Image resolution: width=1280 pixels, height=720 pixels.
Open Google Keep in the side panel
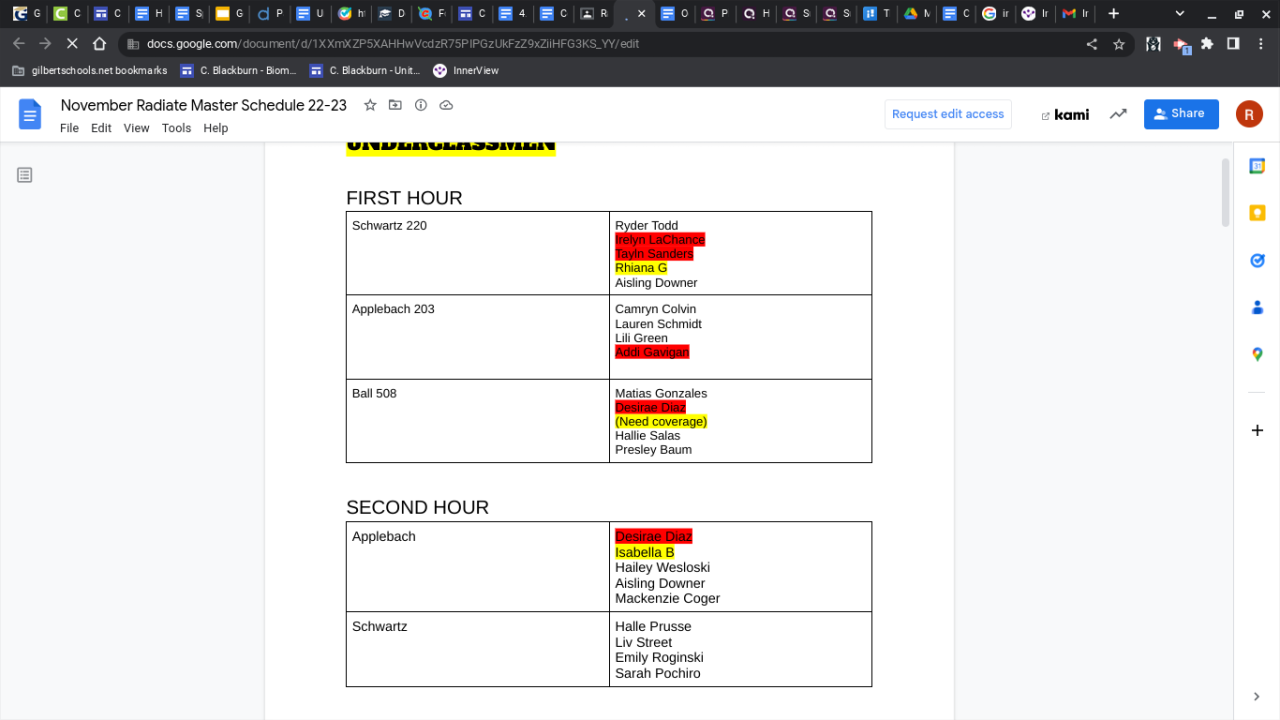coord(1257,213)
